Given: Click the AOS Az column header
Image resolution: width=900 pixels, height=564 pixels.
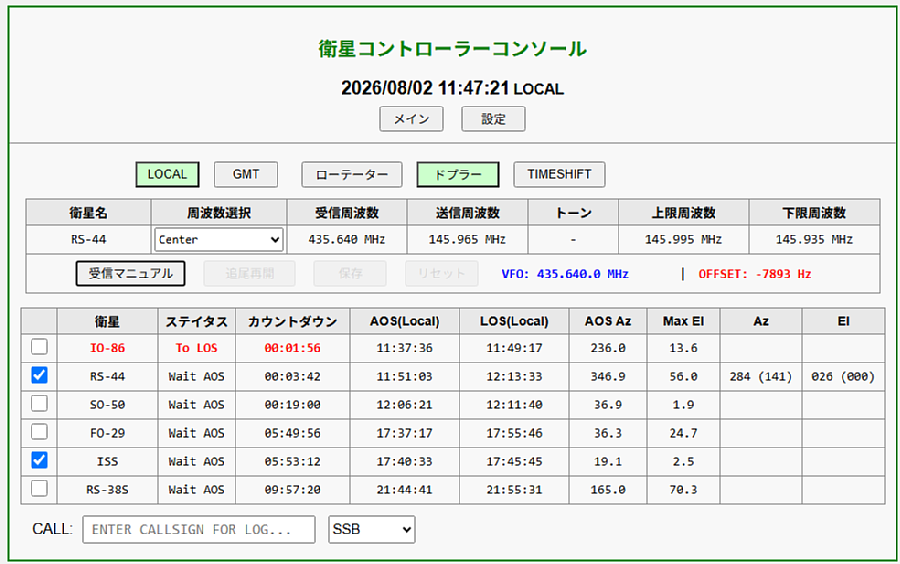Looking at the screenshot, I should pos(608,322).
